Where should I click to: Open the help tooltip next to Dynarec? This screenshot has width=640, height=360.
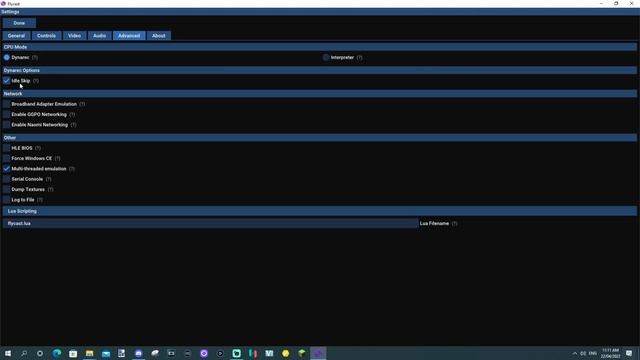(x=35, y=58)
